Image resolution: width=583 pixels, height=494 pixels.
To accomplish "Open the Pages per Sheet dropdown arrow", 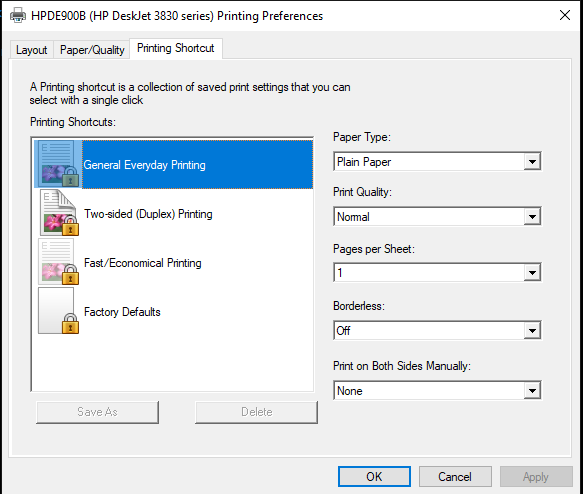I will [532, 273].
